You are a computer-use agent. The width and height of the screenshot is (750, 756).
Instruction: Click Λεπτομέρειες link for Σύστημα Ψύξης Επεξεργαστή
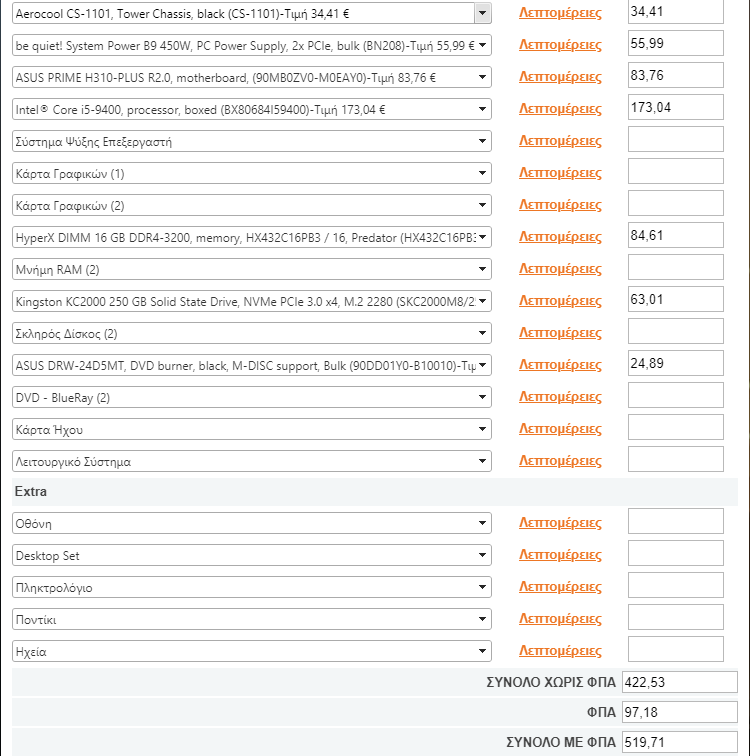pos(560,141)
